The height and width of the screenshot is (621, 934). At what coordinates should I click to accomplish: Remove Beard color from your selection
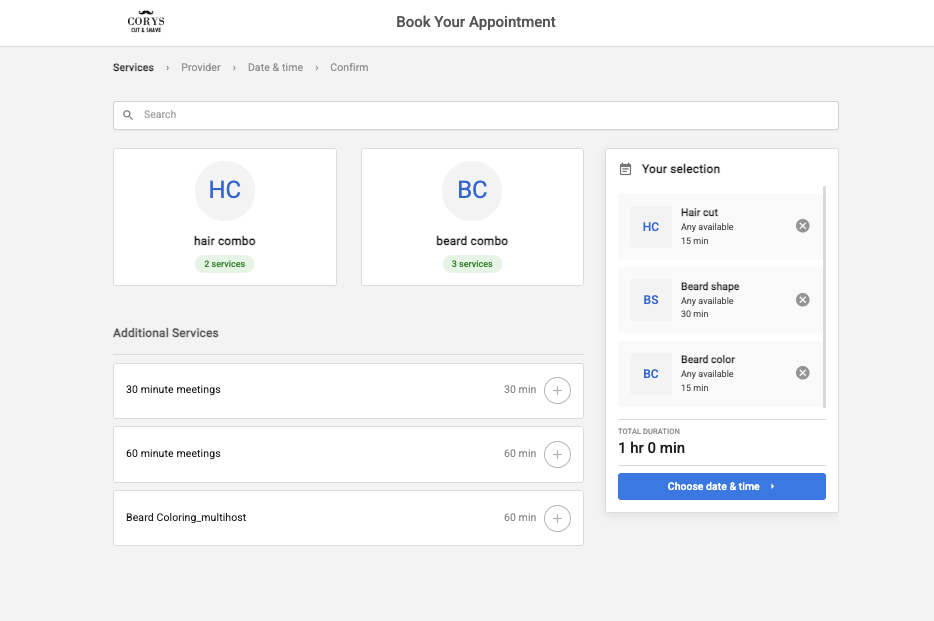[x=802, y=373]
